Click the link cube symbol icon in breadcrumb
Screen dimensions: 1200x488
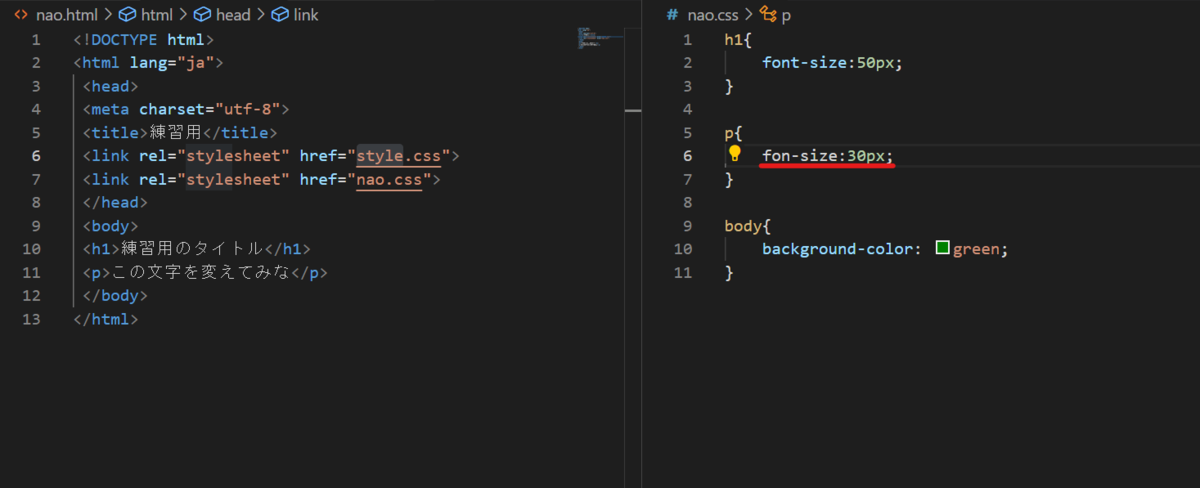click(280, 15)
